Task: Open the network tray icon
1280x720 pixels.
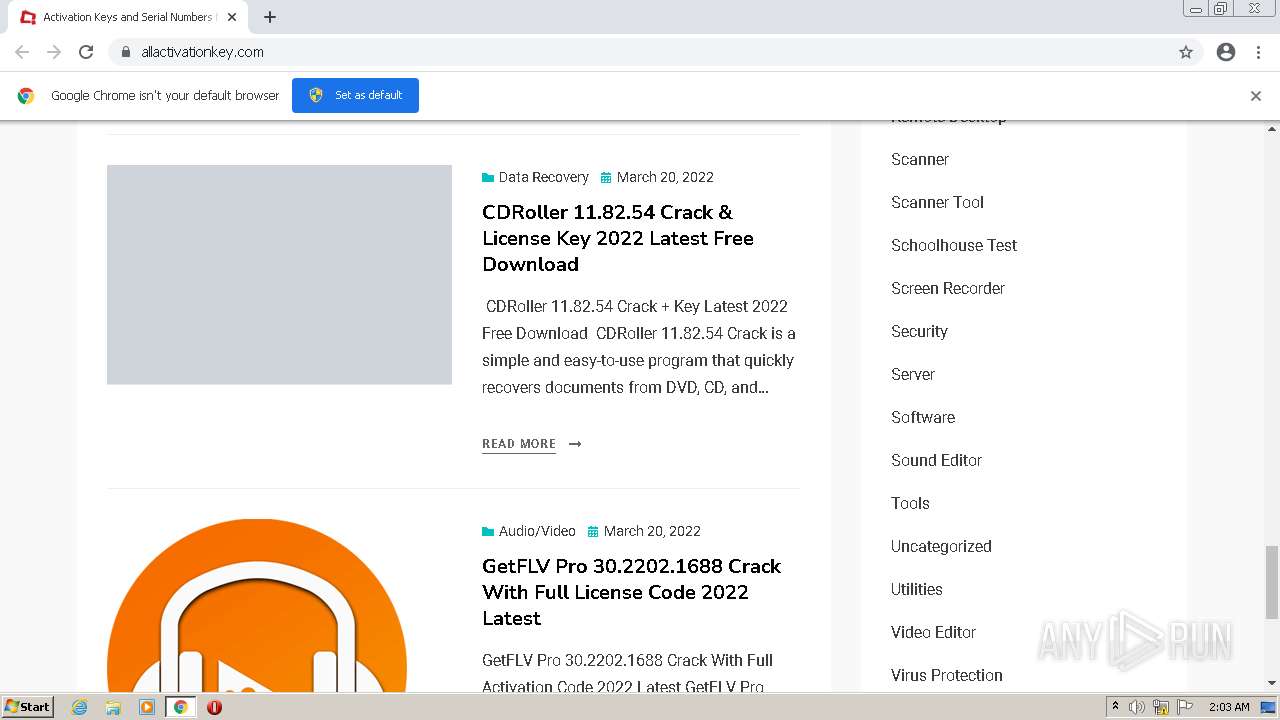Action: 1161,707
